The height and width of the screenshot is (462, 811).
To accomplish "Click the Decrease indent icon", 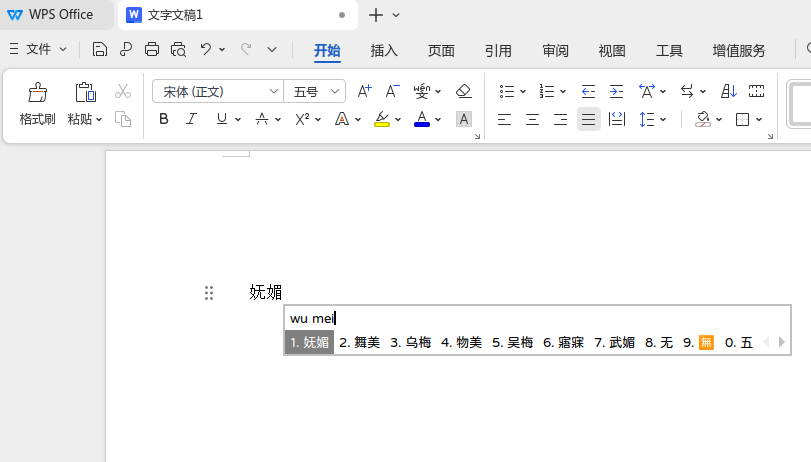I will pyautogui.click(x=588, y=92).
